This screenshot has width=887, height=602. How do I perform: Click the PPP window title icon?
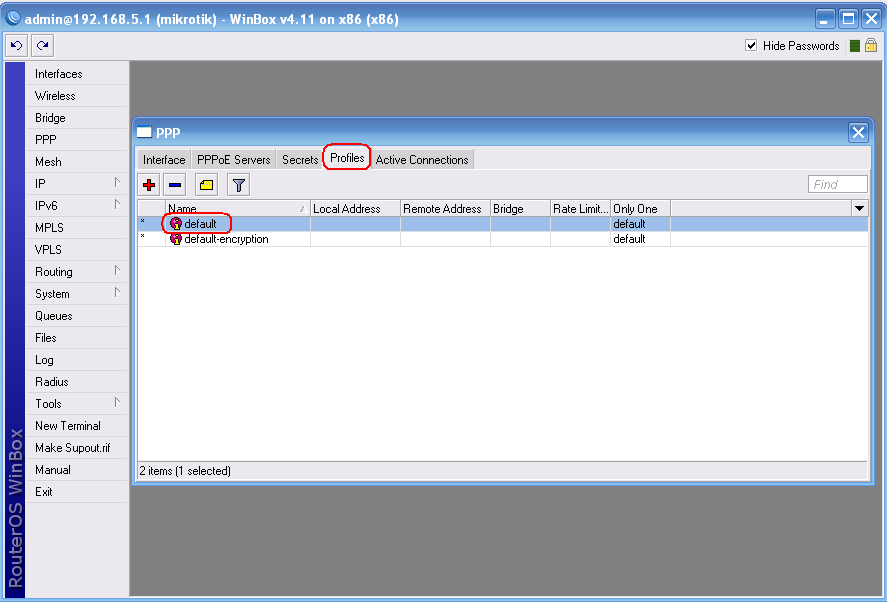coord(145,132)
